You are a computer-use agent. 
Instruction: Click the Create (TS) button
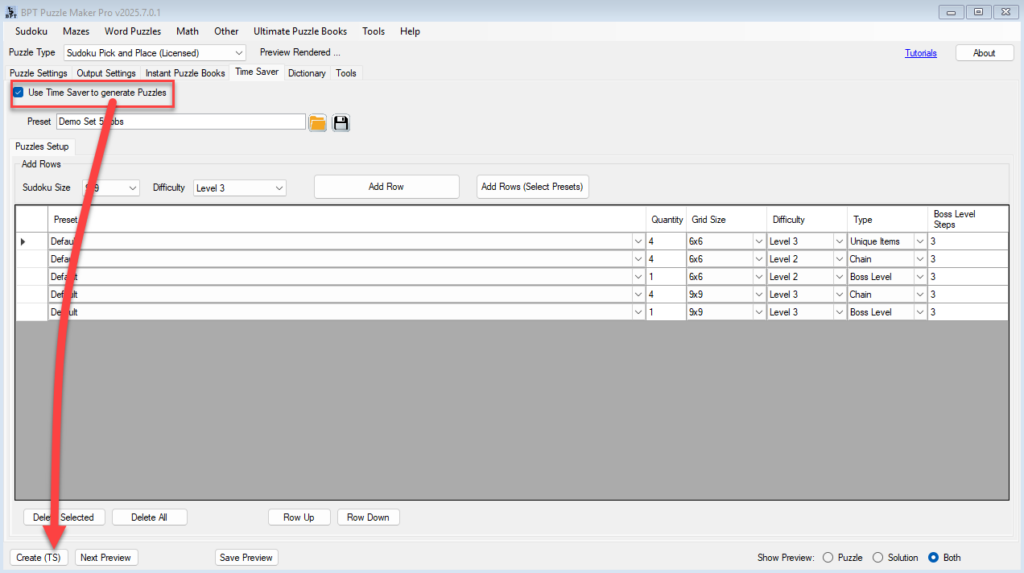pyautogui.click(x=39, y=557)
